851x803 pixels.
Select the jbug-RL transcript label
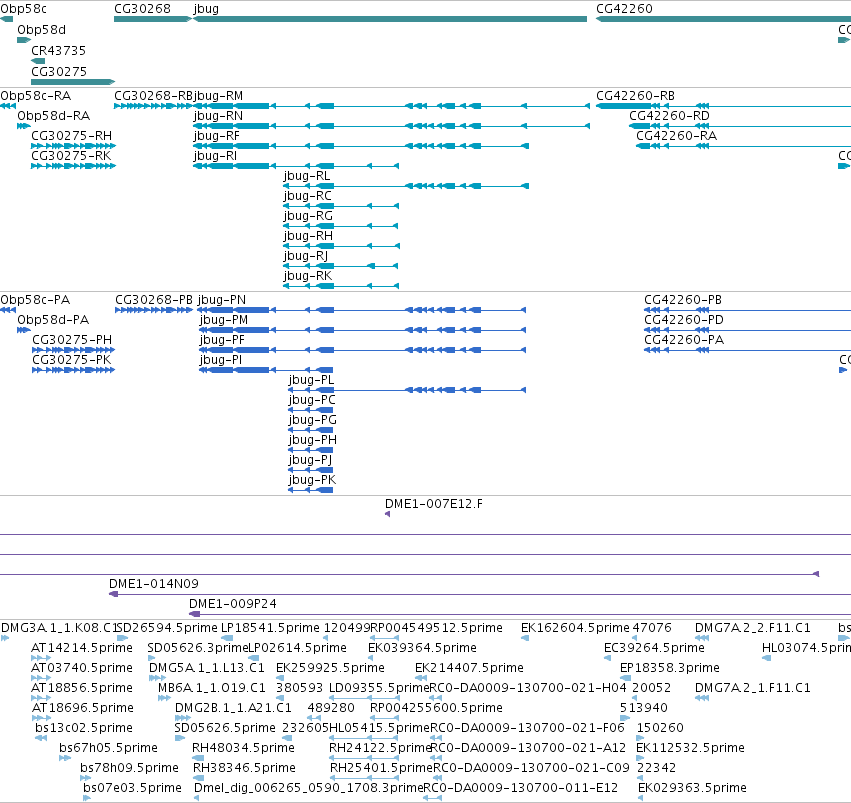tap(307, 176)
